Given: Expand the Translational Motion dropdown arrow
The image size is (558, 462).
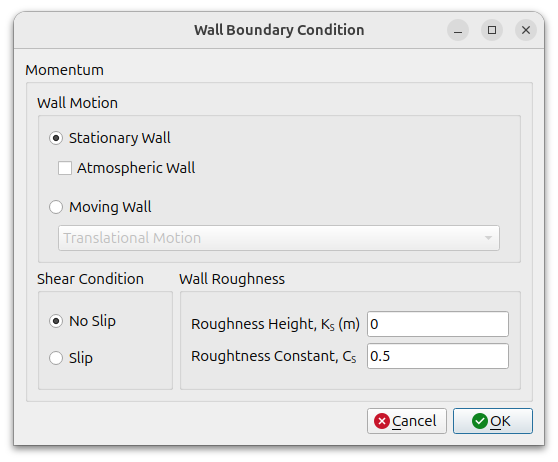Looking at the screenshot, I should pos(488,238).
